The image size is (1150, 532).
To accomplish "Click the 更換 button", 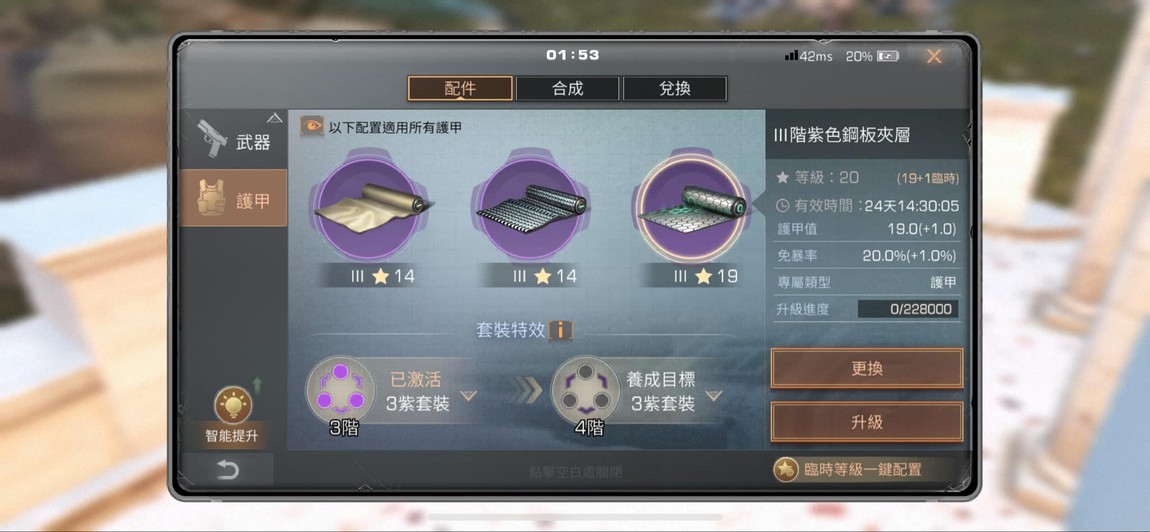I will coord(866,368).
